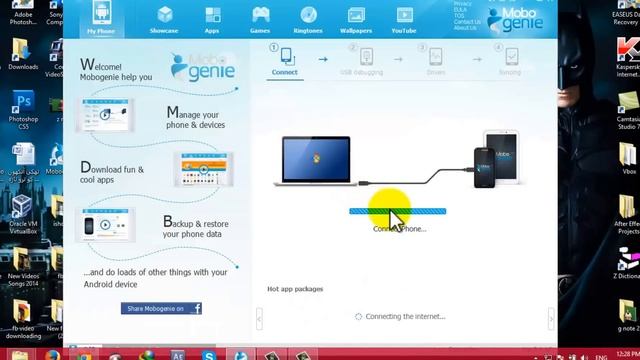The height and width of the screenshot is (360, 640).
Task: Open the TOS link
Action: (x=459, y=16)
